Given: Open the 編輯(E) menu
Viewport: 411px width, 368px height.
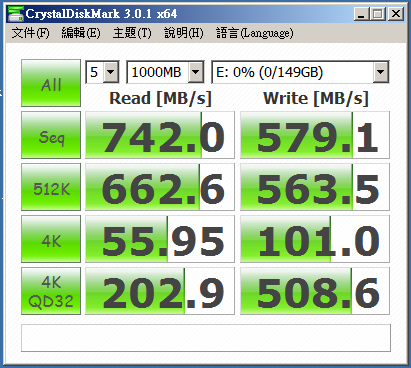Looking at the screenshot, I should pos(81,33).
